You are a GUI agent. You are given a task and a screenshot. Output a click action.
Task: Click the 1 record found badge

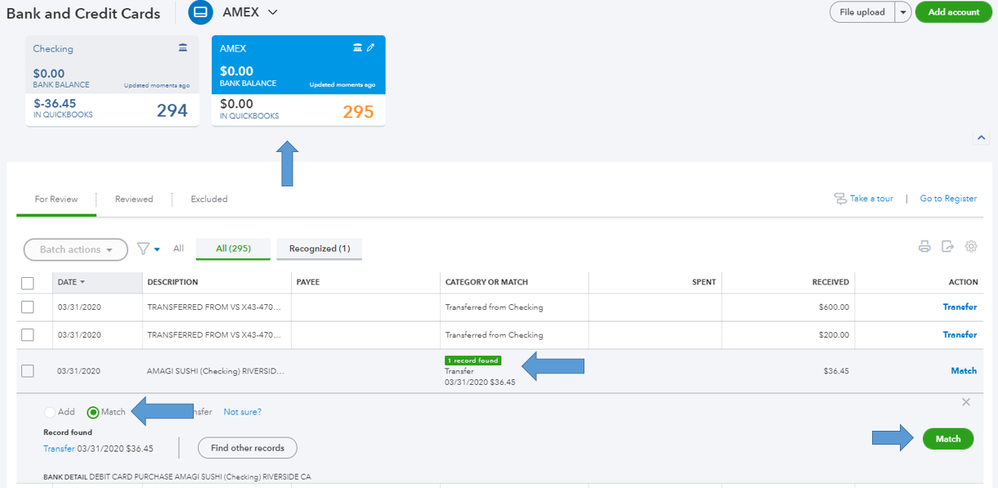[x=473, y=361]
